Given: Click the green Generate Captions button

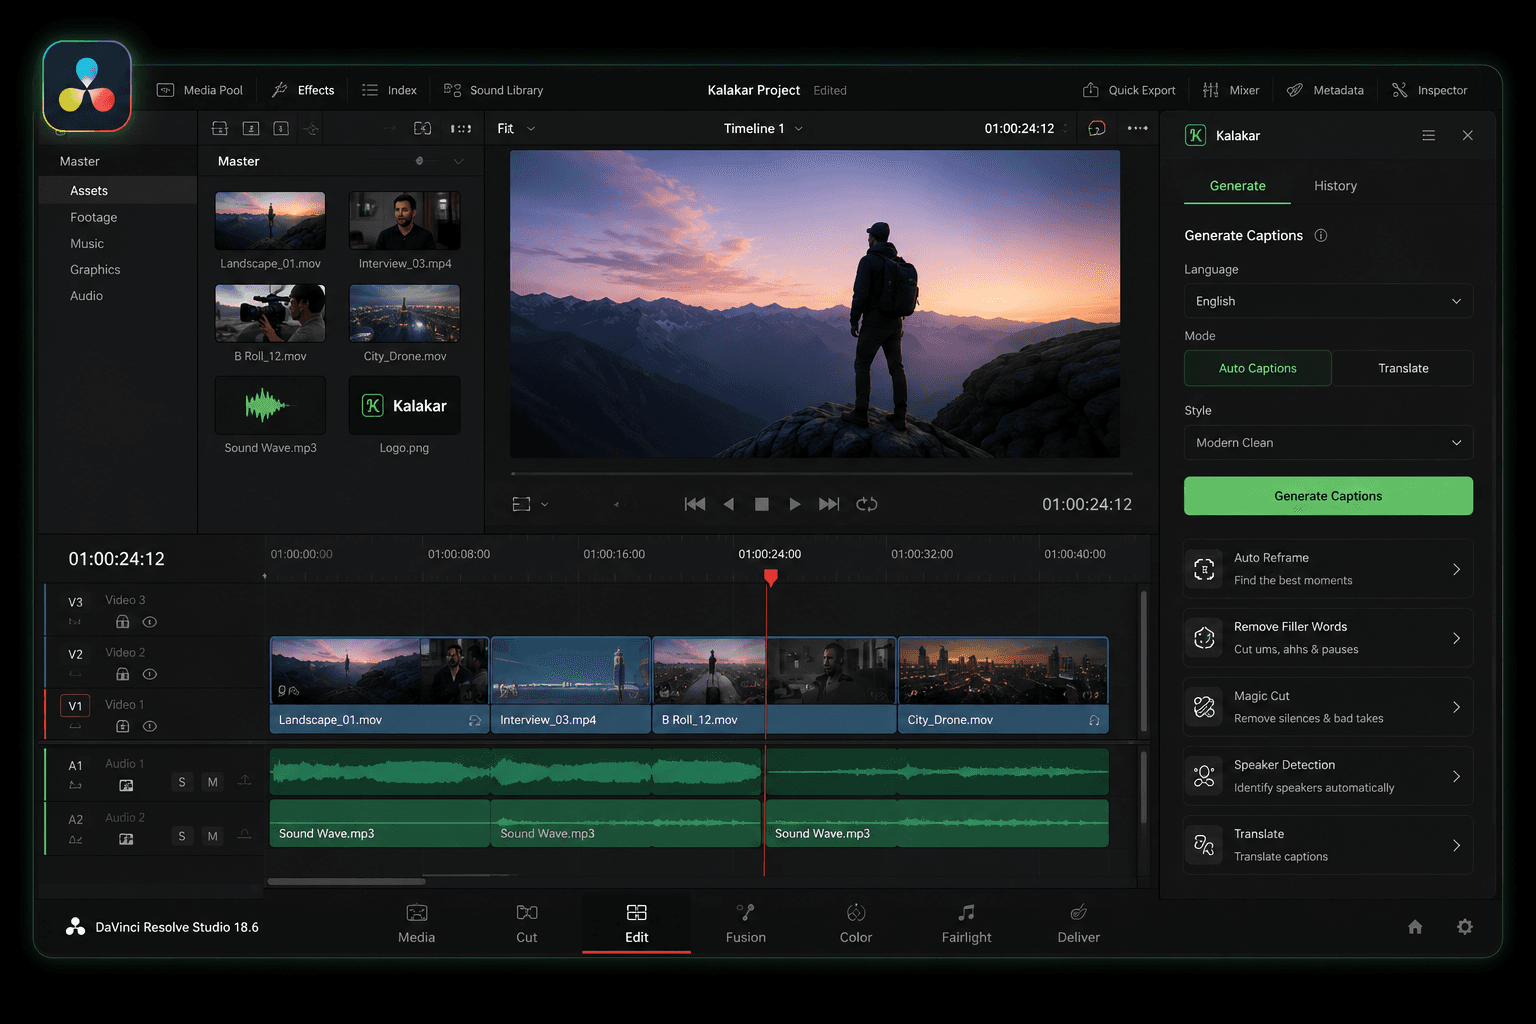Looking at the screenshot, I should point(1329,496).
